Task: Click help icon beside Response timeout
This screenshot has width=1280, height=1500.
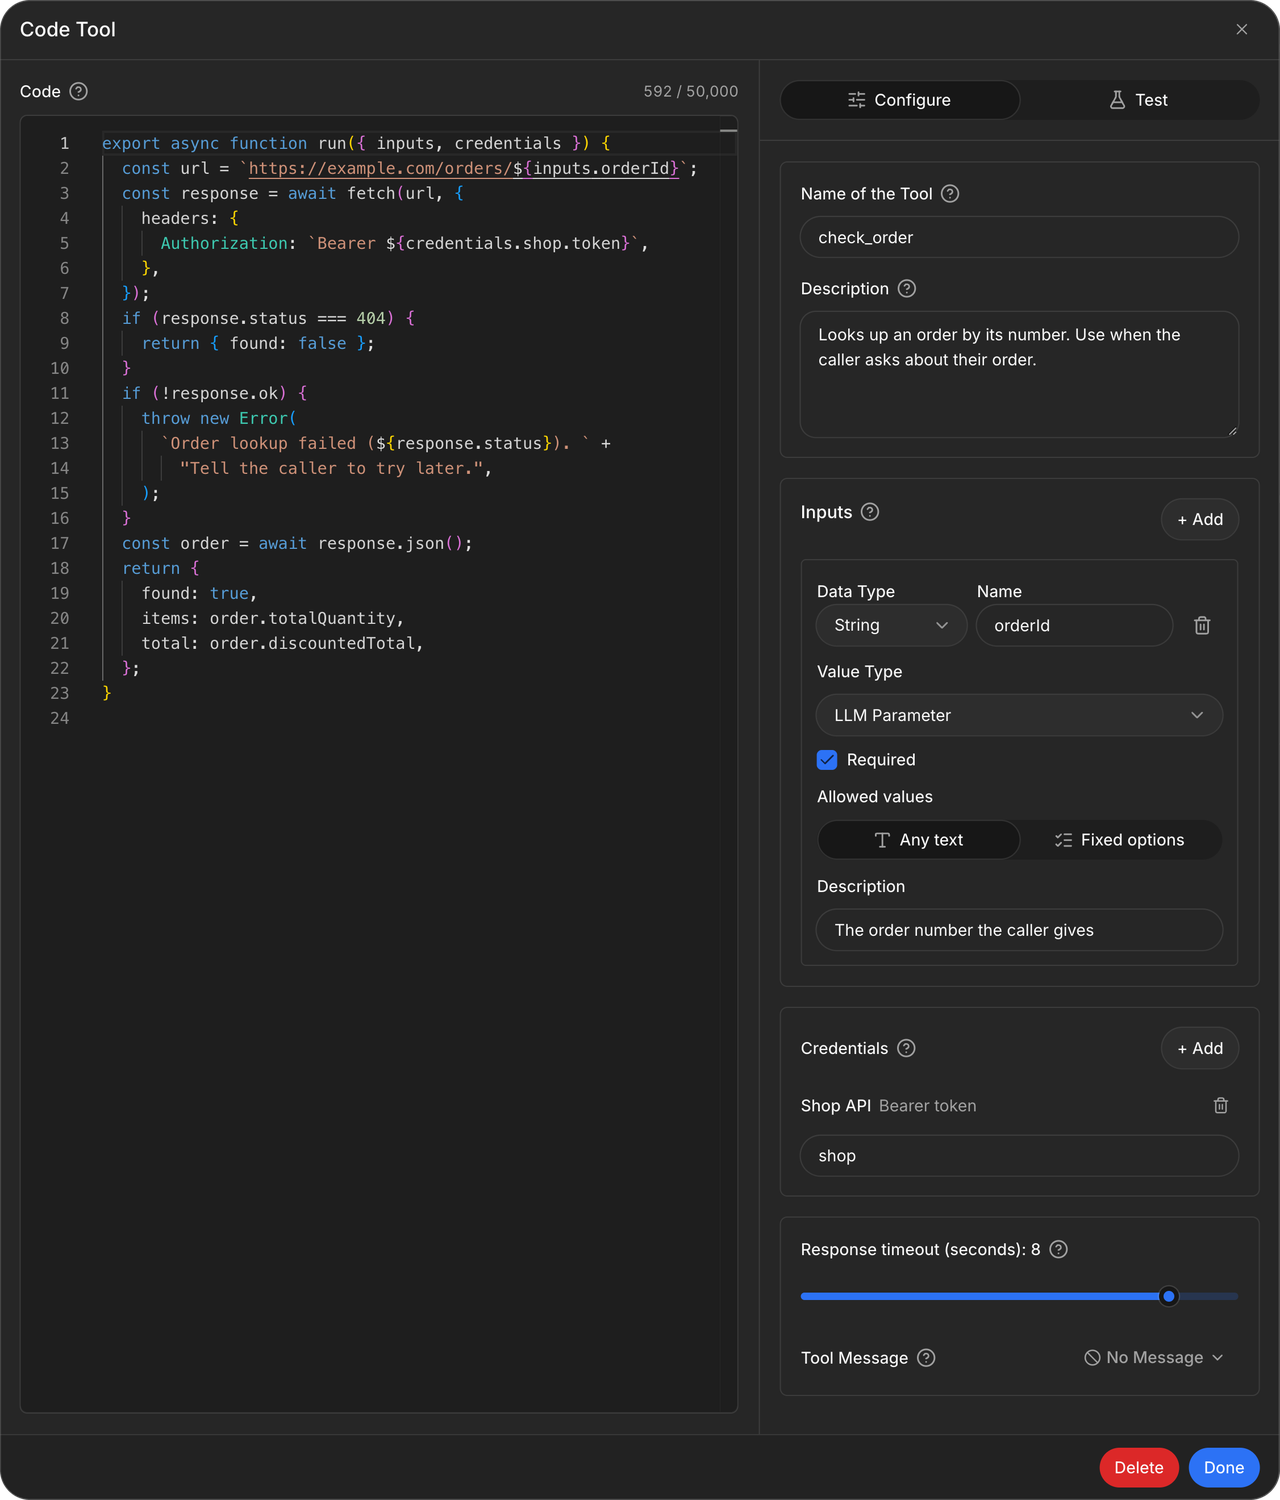Action: point(1059,1249)
